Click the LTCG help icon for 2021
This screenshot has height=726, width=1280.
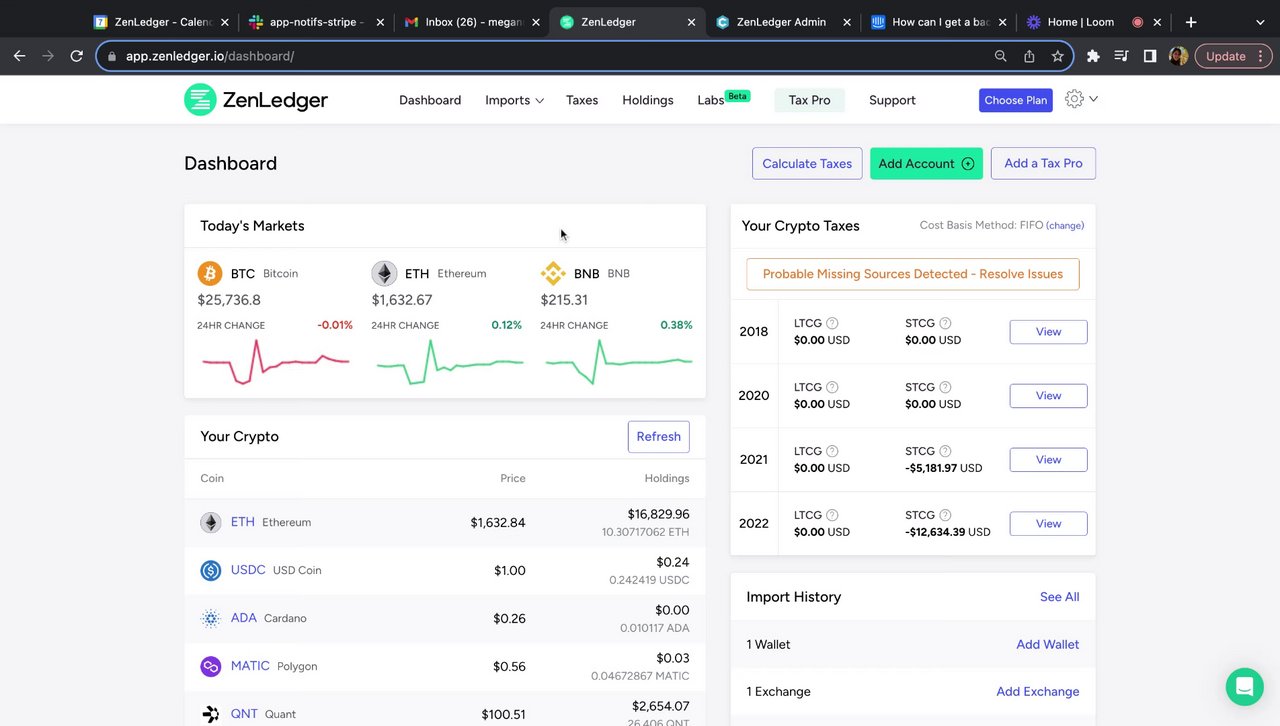tap(832, 451)
